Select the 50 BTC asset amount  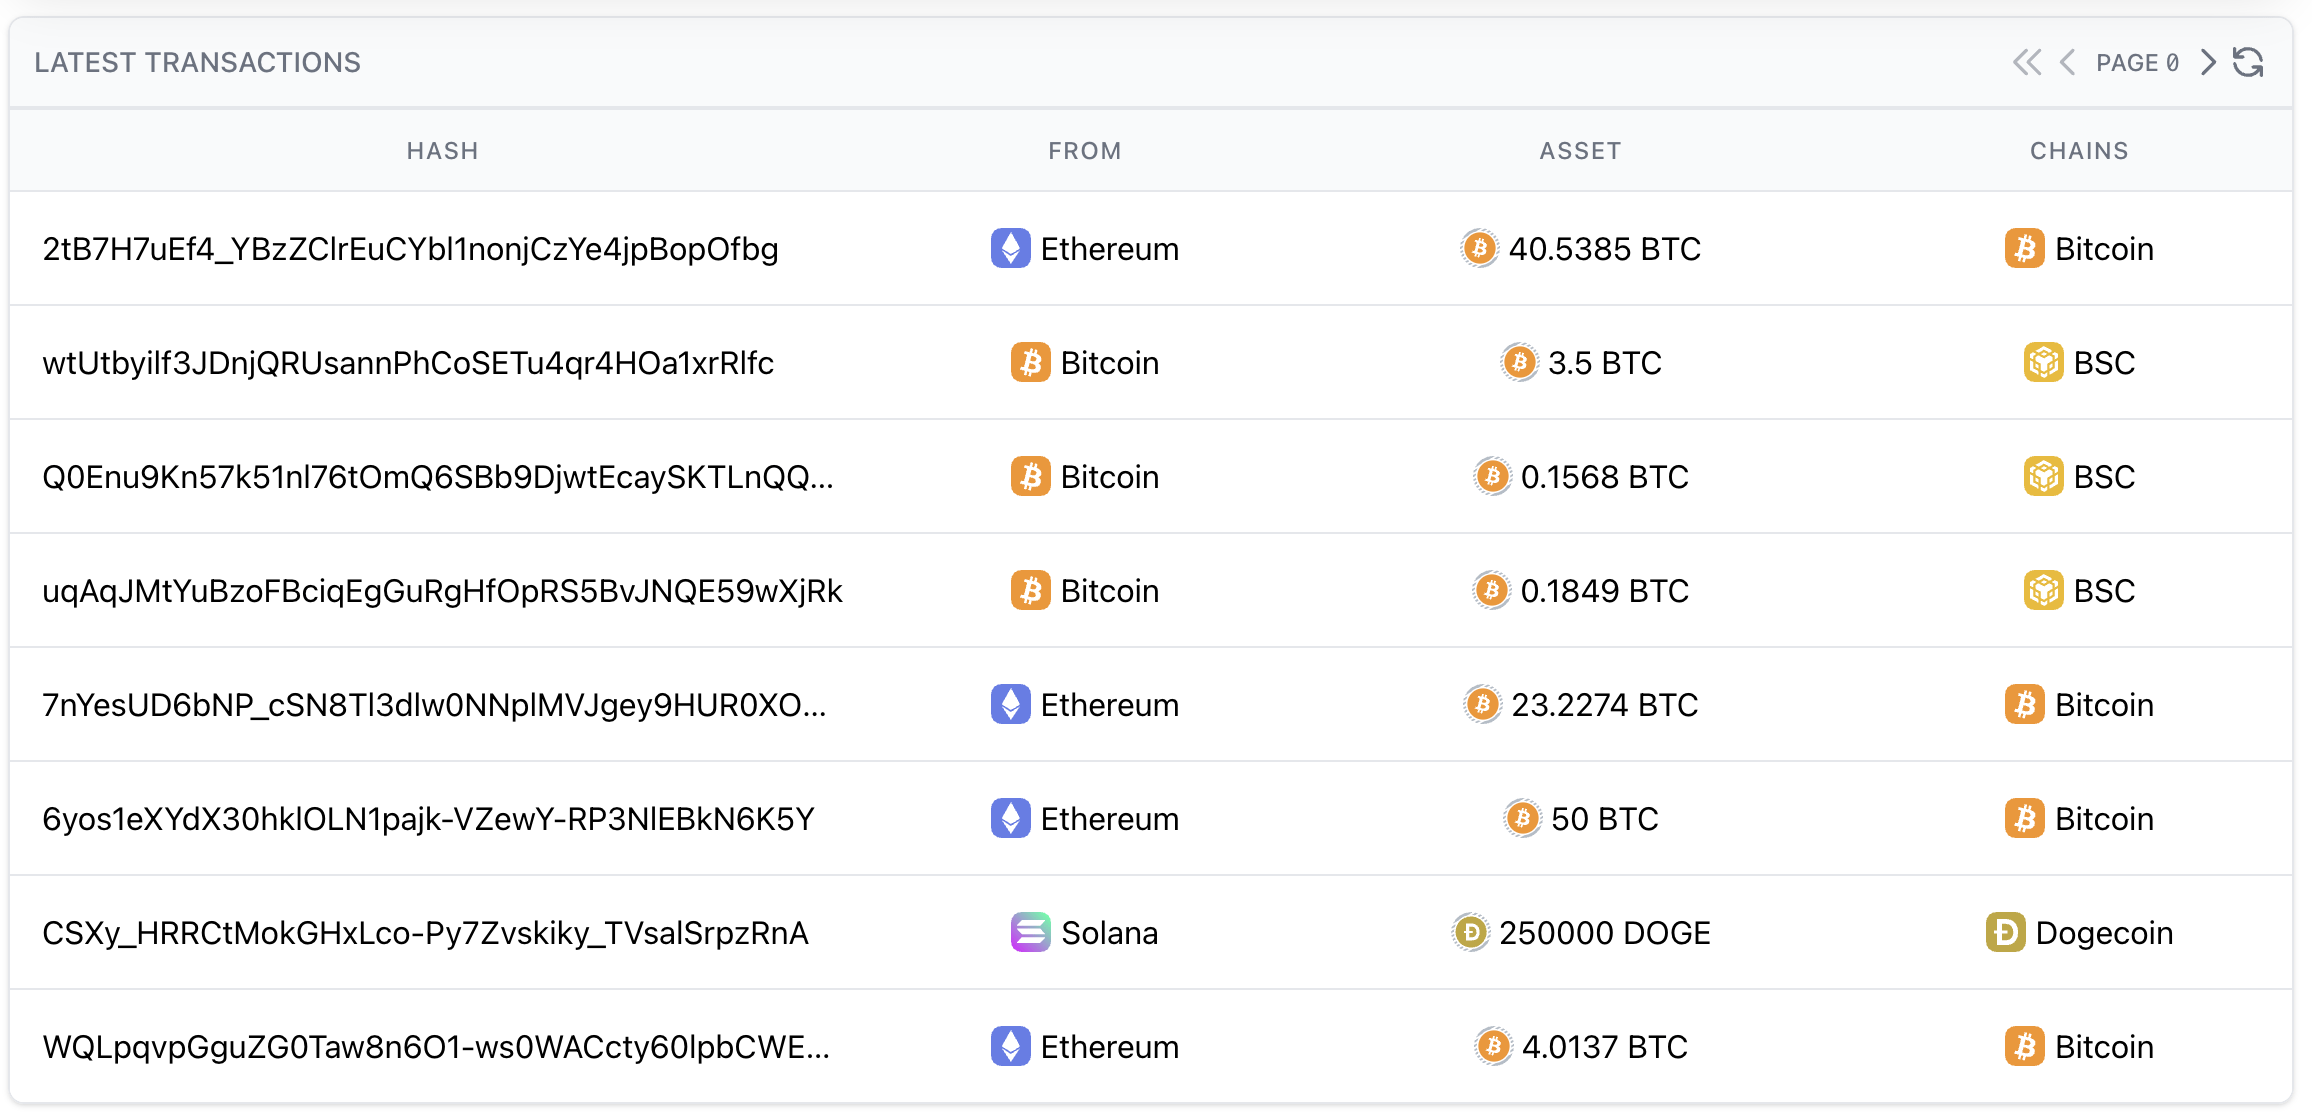click(x=1604, y=819)
